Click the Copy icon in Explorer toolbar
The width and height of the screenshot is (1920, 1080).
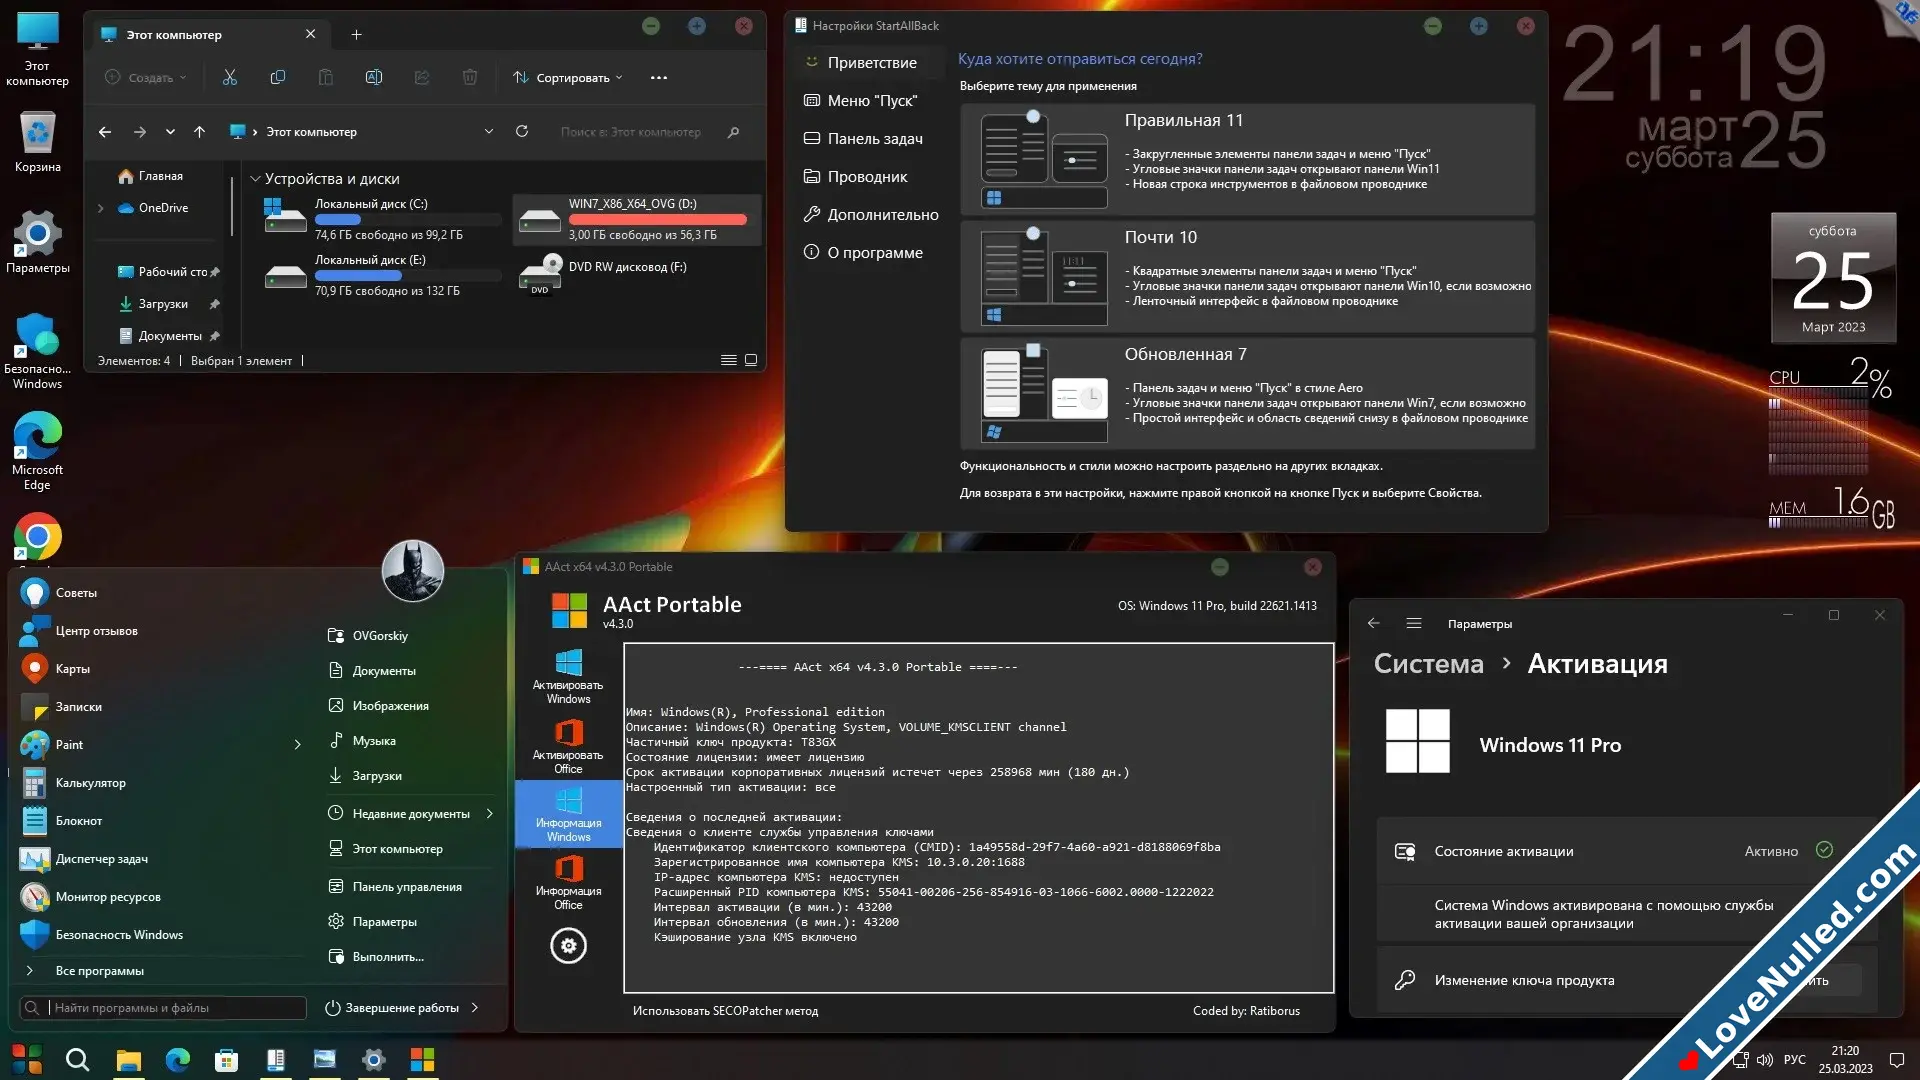pos(278,78)
